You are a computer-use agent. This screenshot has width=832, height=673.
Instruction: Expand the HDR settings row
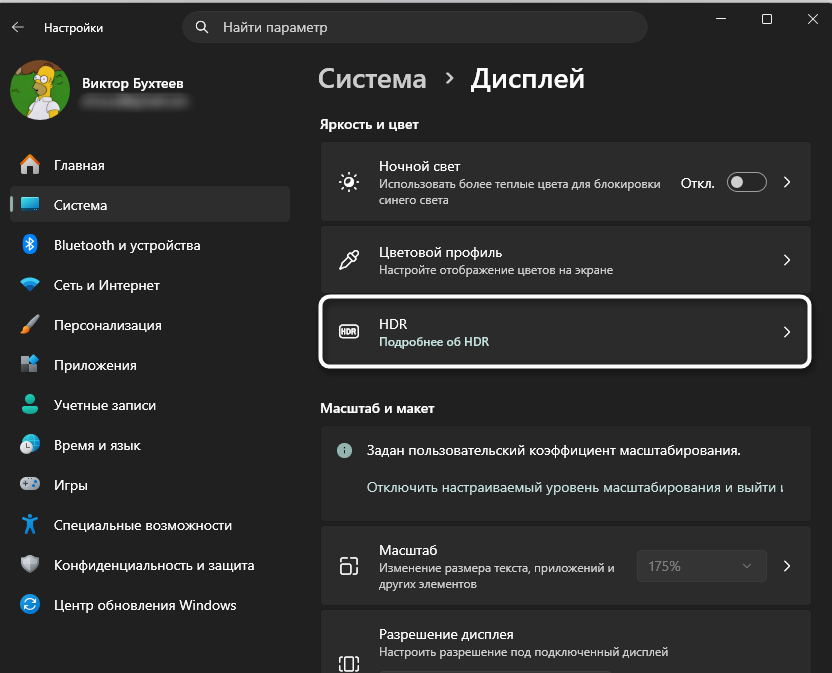coord(786,331)
